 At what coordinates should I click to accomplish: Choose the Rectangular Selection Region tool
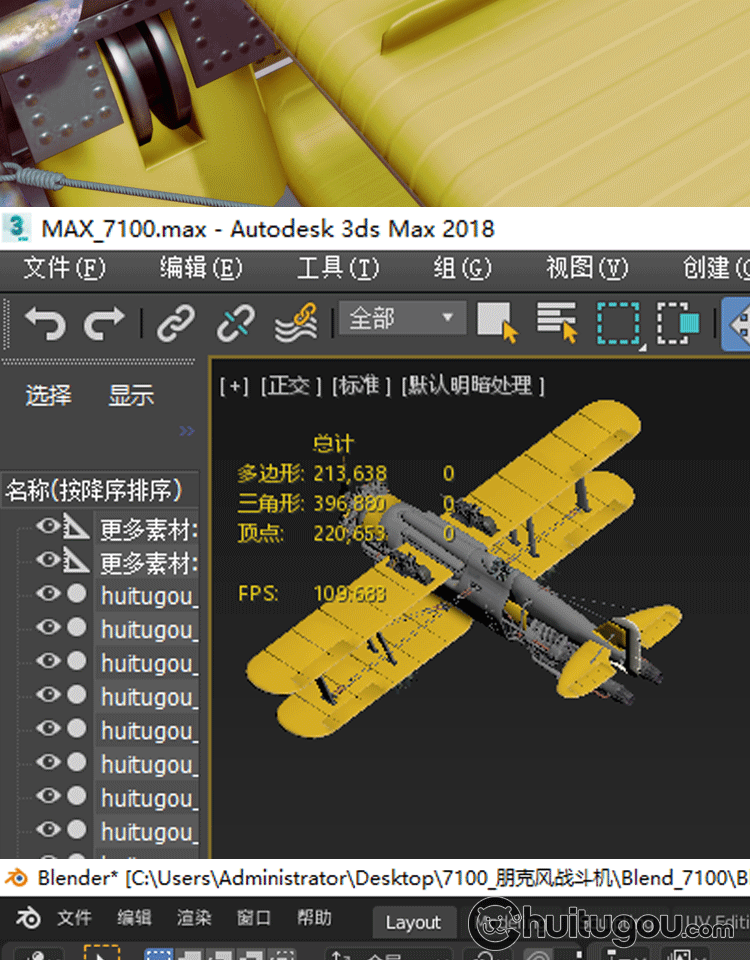[x=619, y=323]
